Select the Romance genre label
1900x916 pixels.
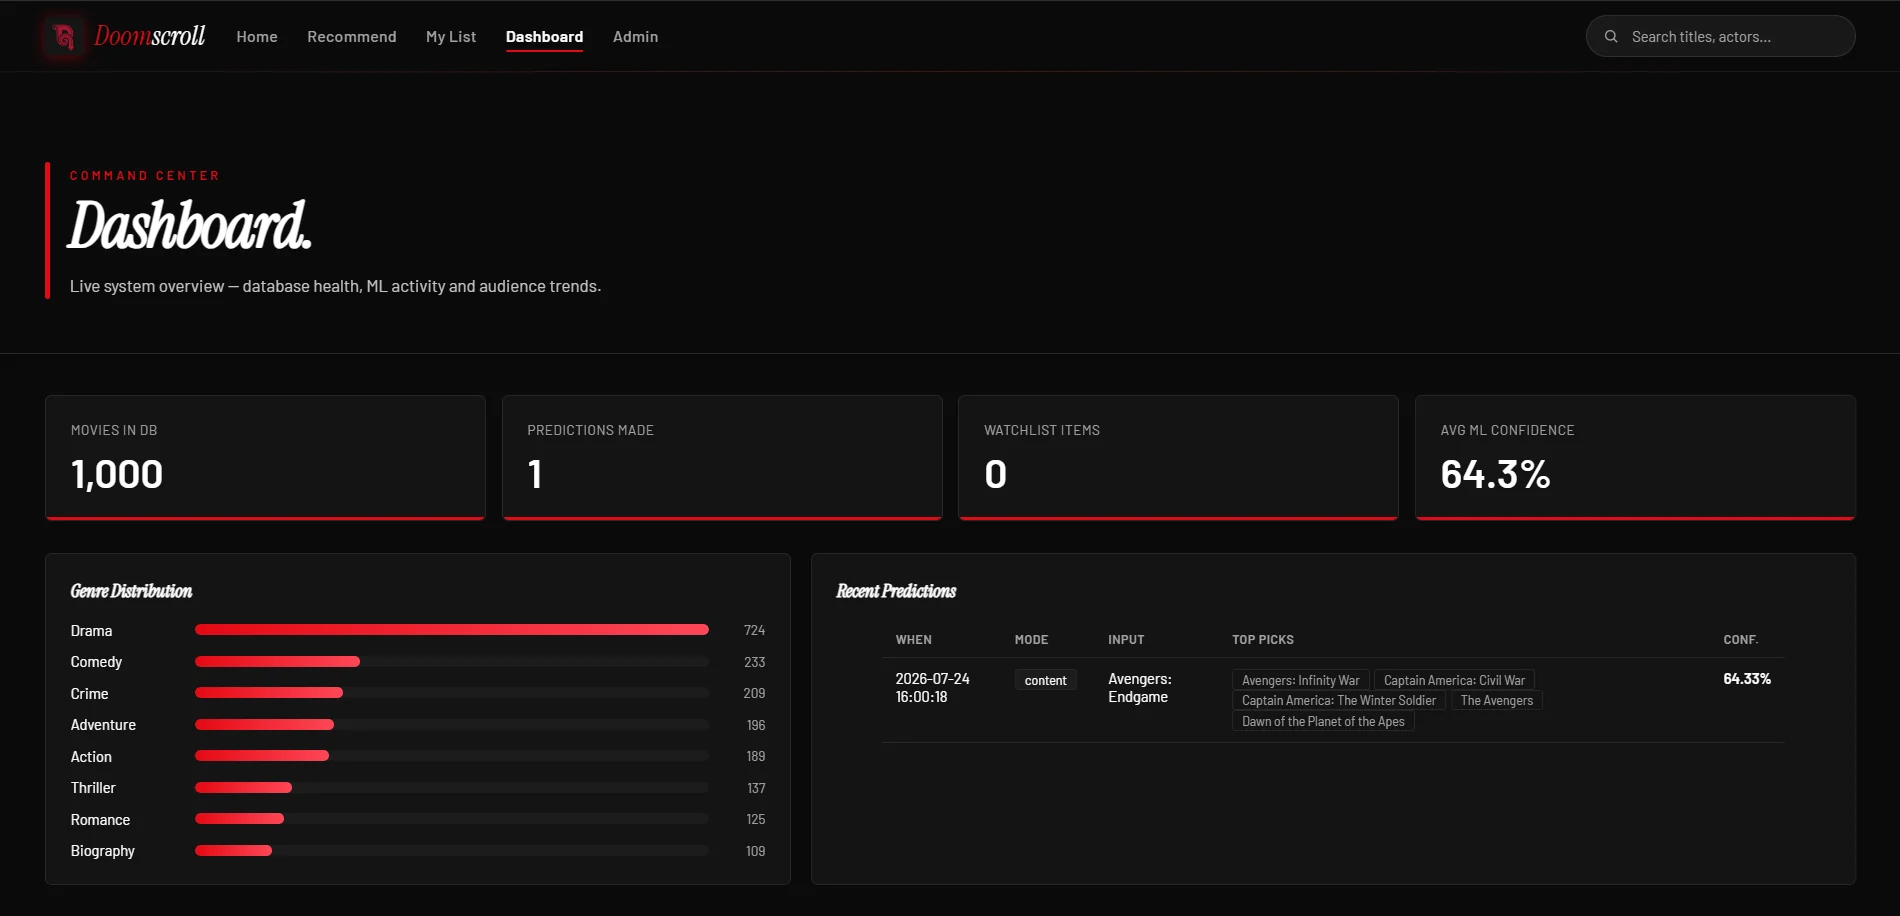(x=100, y=820)
